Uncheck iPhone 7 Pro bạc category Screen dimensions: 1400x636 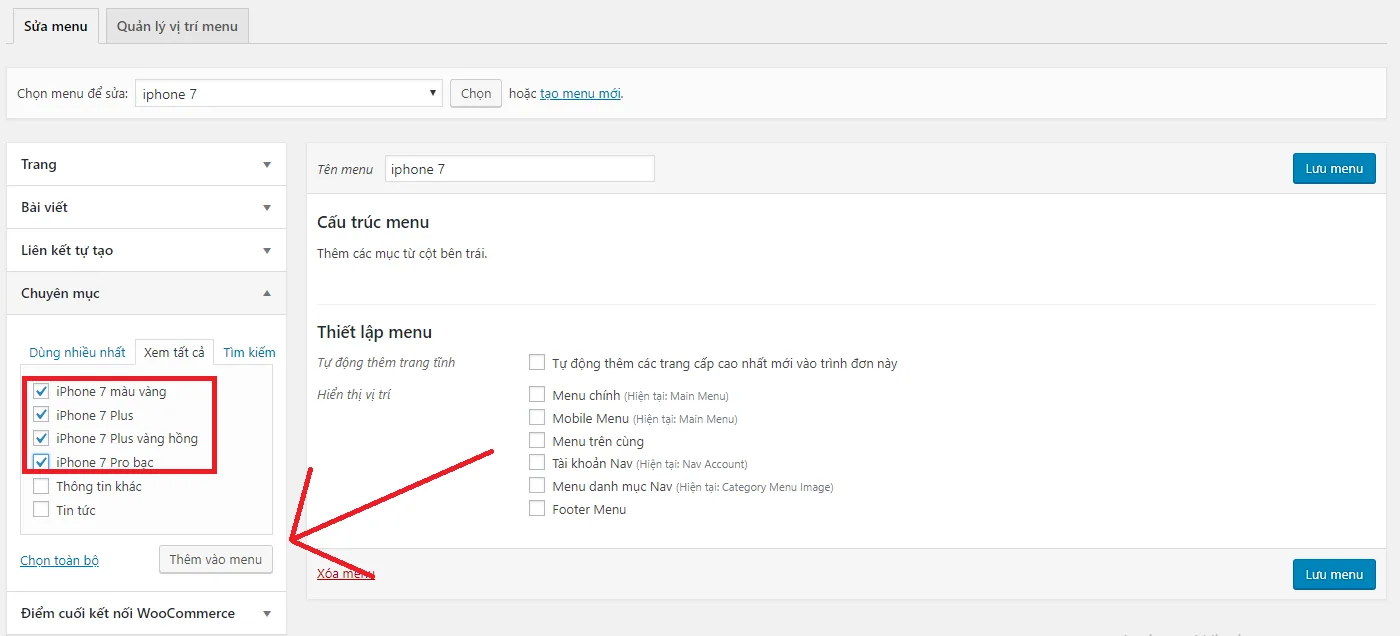41,462
